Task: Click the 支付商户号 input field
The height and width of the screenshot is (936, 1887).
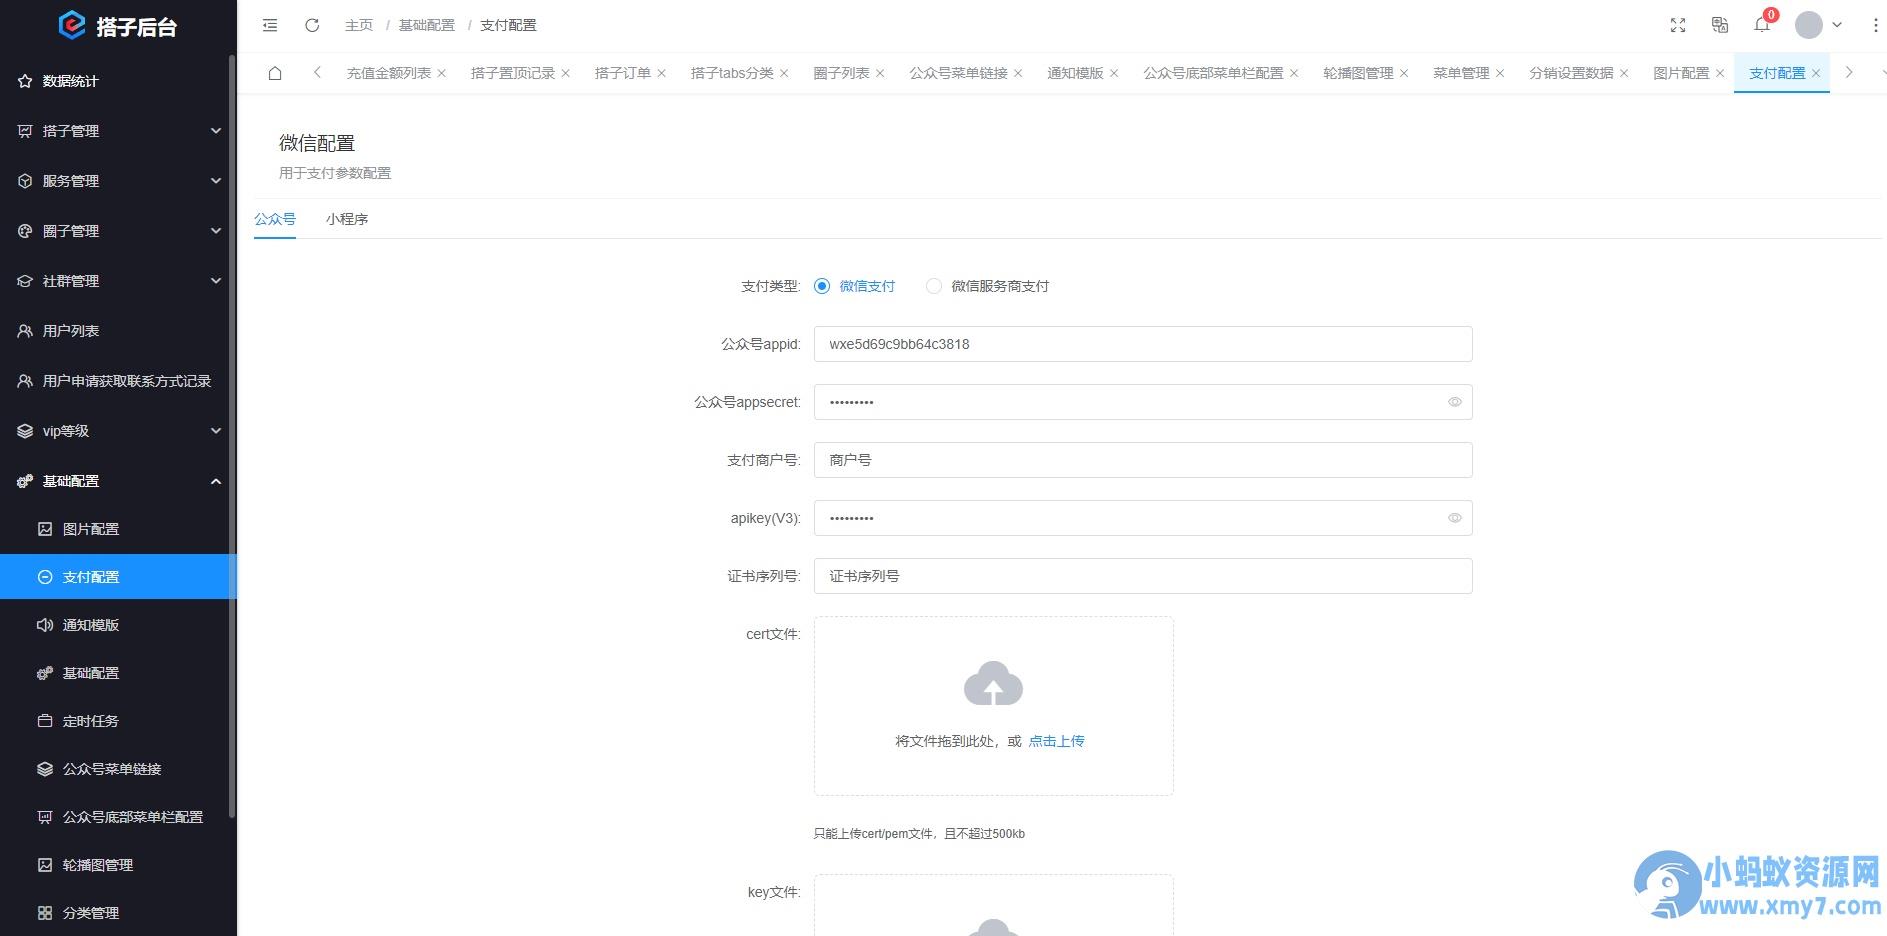Action: [1143, 460]
